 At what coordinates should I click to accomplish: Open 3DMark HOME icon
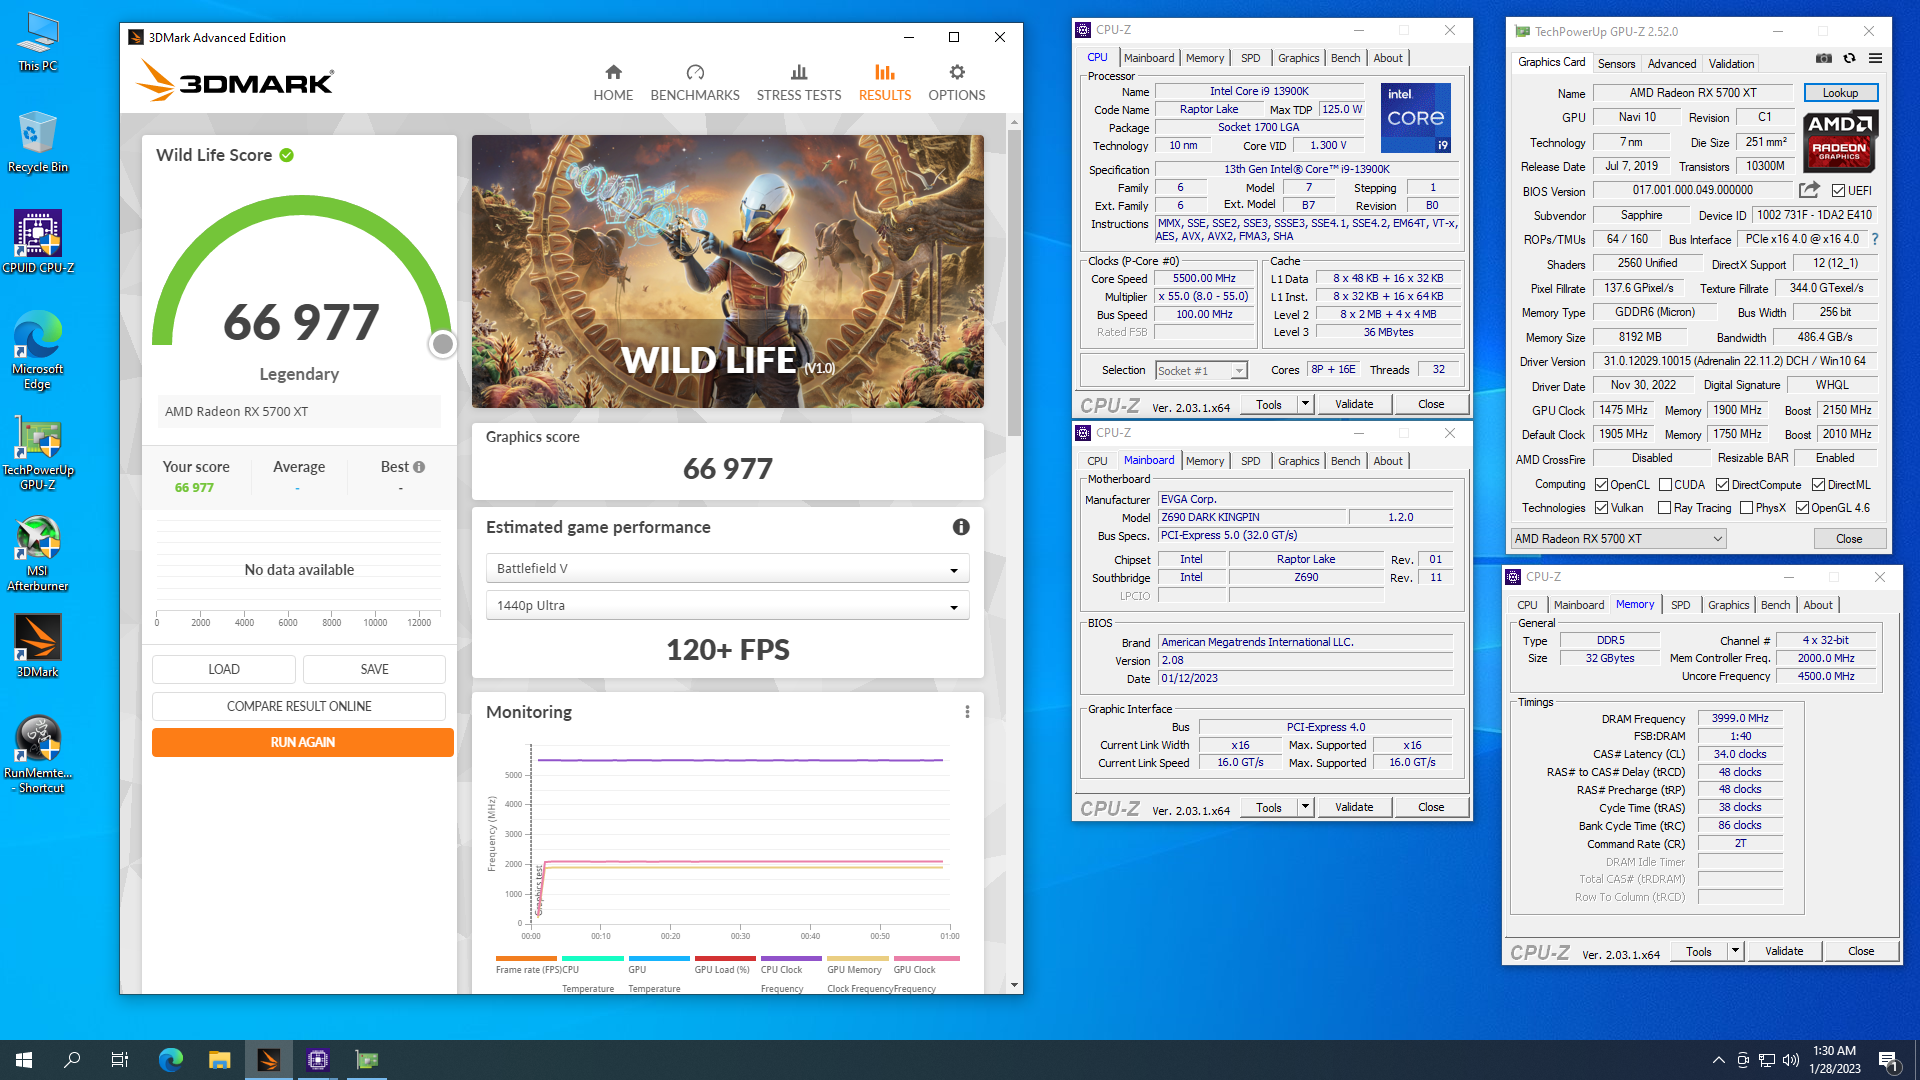(613, 72)
